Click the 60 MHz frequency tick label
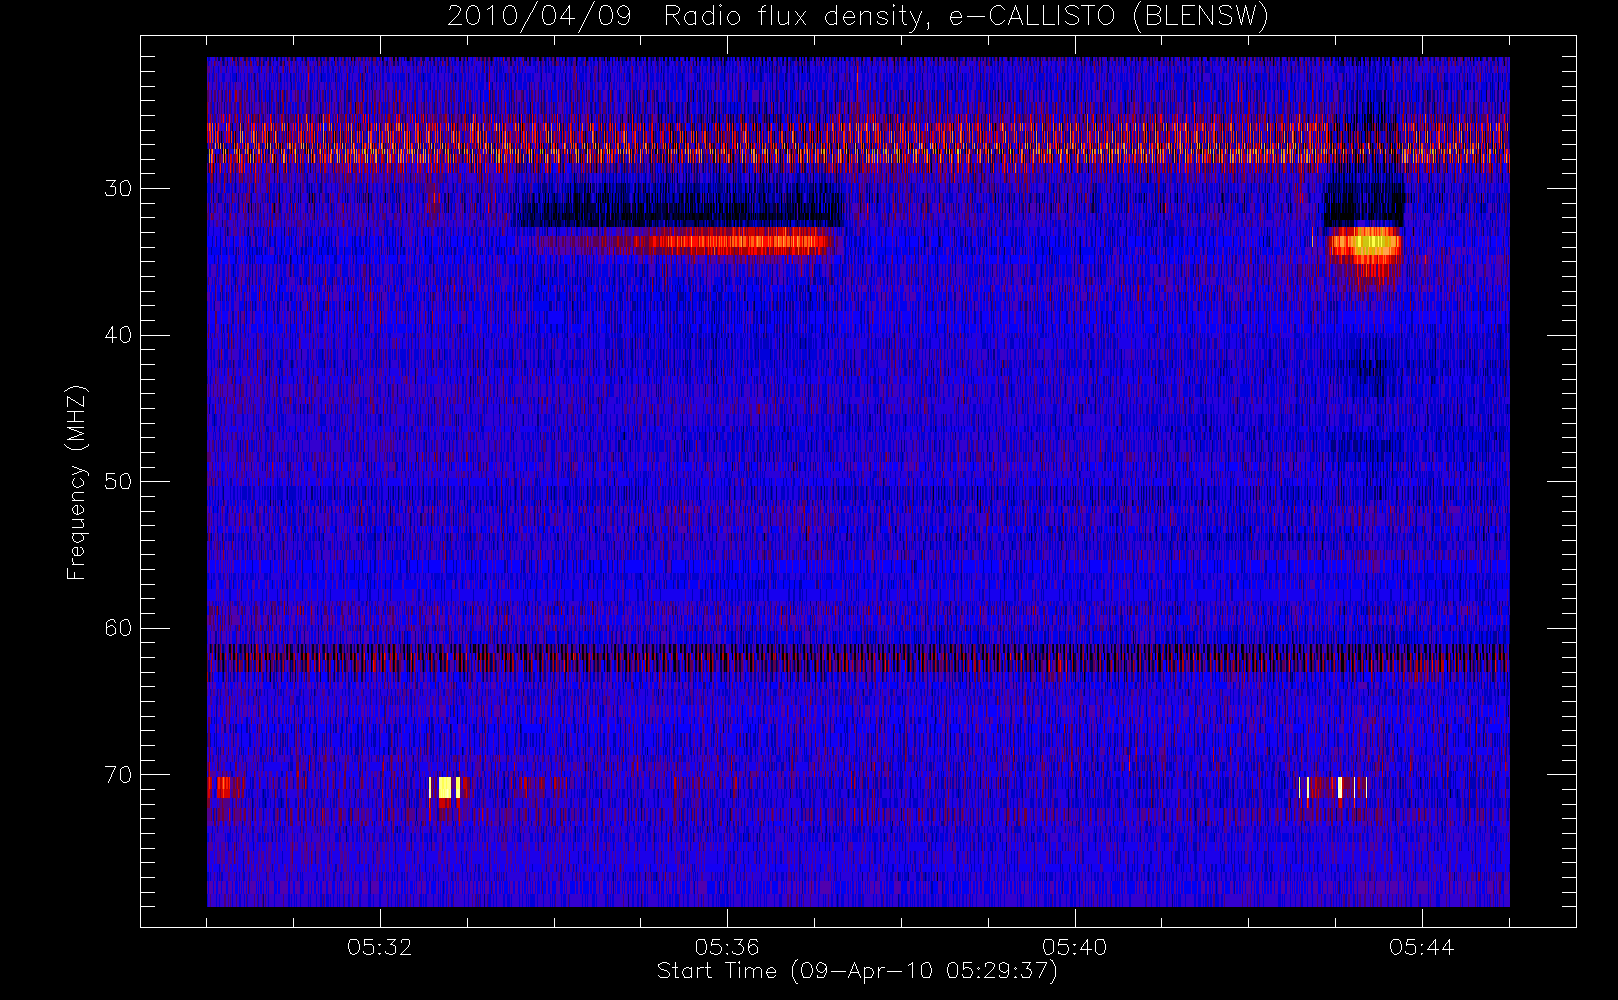This screenshot has width=1618, height=1000. point(118,628)
